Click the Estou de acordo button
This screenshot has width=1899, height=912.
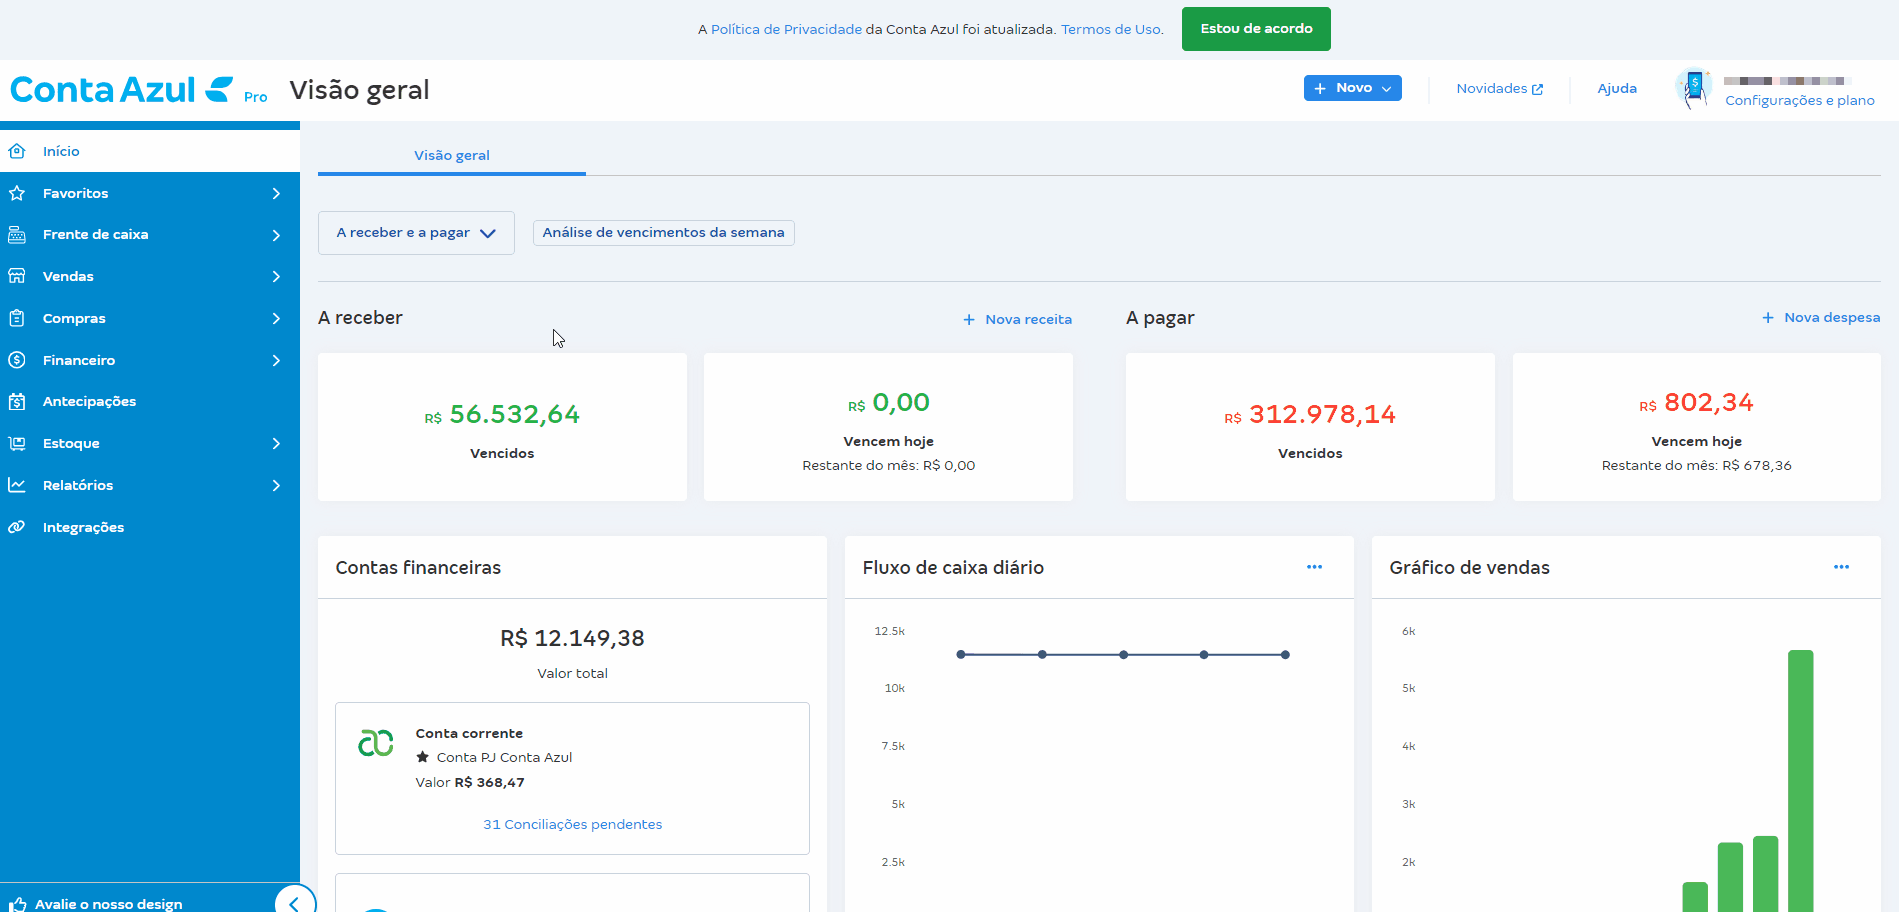click(1256, 29)
